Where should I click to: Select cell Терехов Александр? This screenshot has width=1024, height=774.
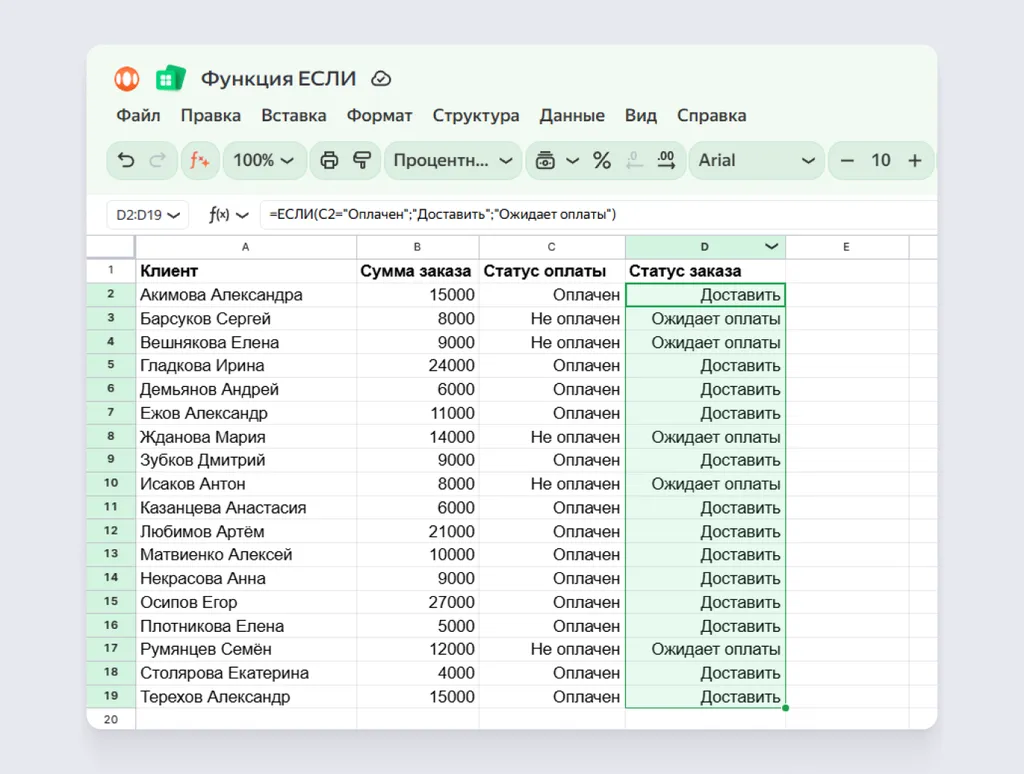246,697
